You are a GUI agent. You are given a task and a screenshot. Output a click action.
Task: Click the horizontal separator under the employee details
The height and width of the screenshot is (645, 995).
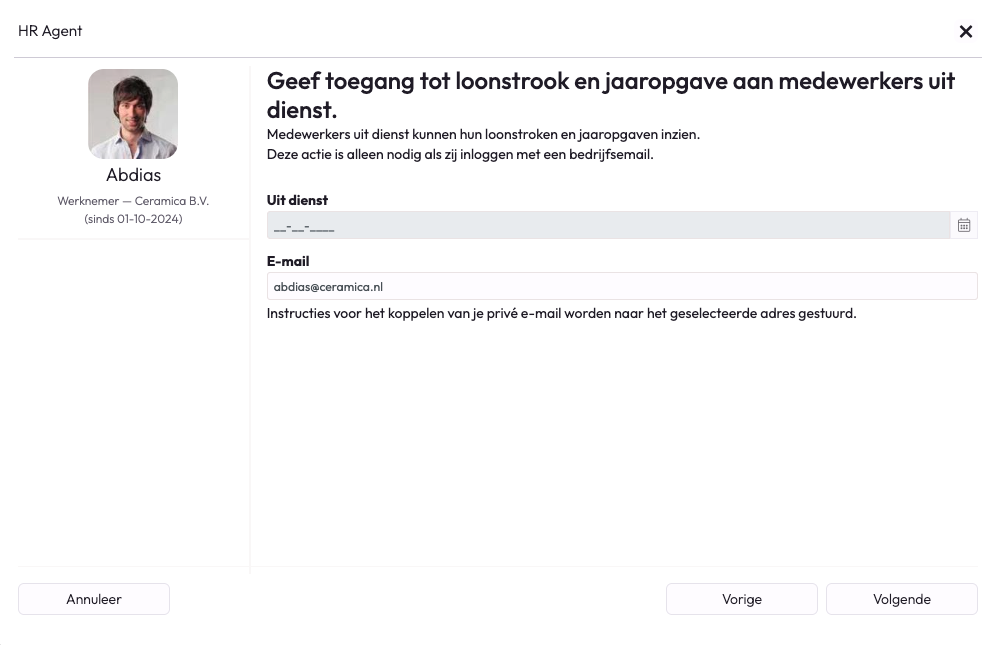coord(133,239)
